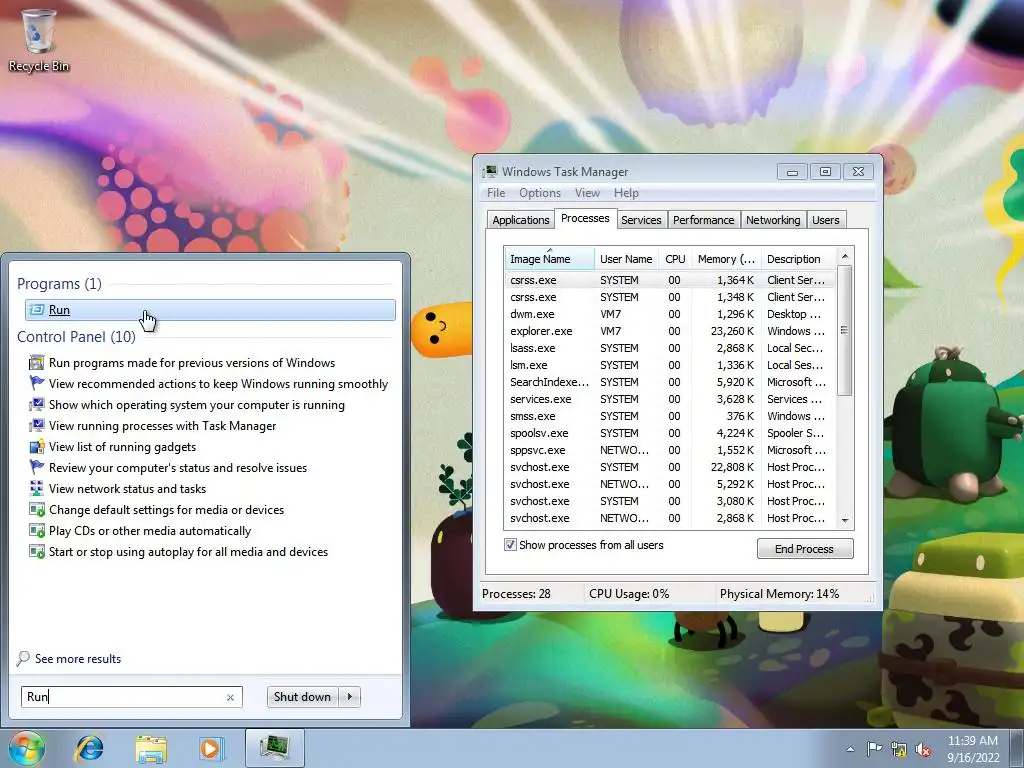The image size is (1024, 768).
Task: Click flag icon beside View recommended actions
Action: pos(37,383)
